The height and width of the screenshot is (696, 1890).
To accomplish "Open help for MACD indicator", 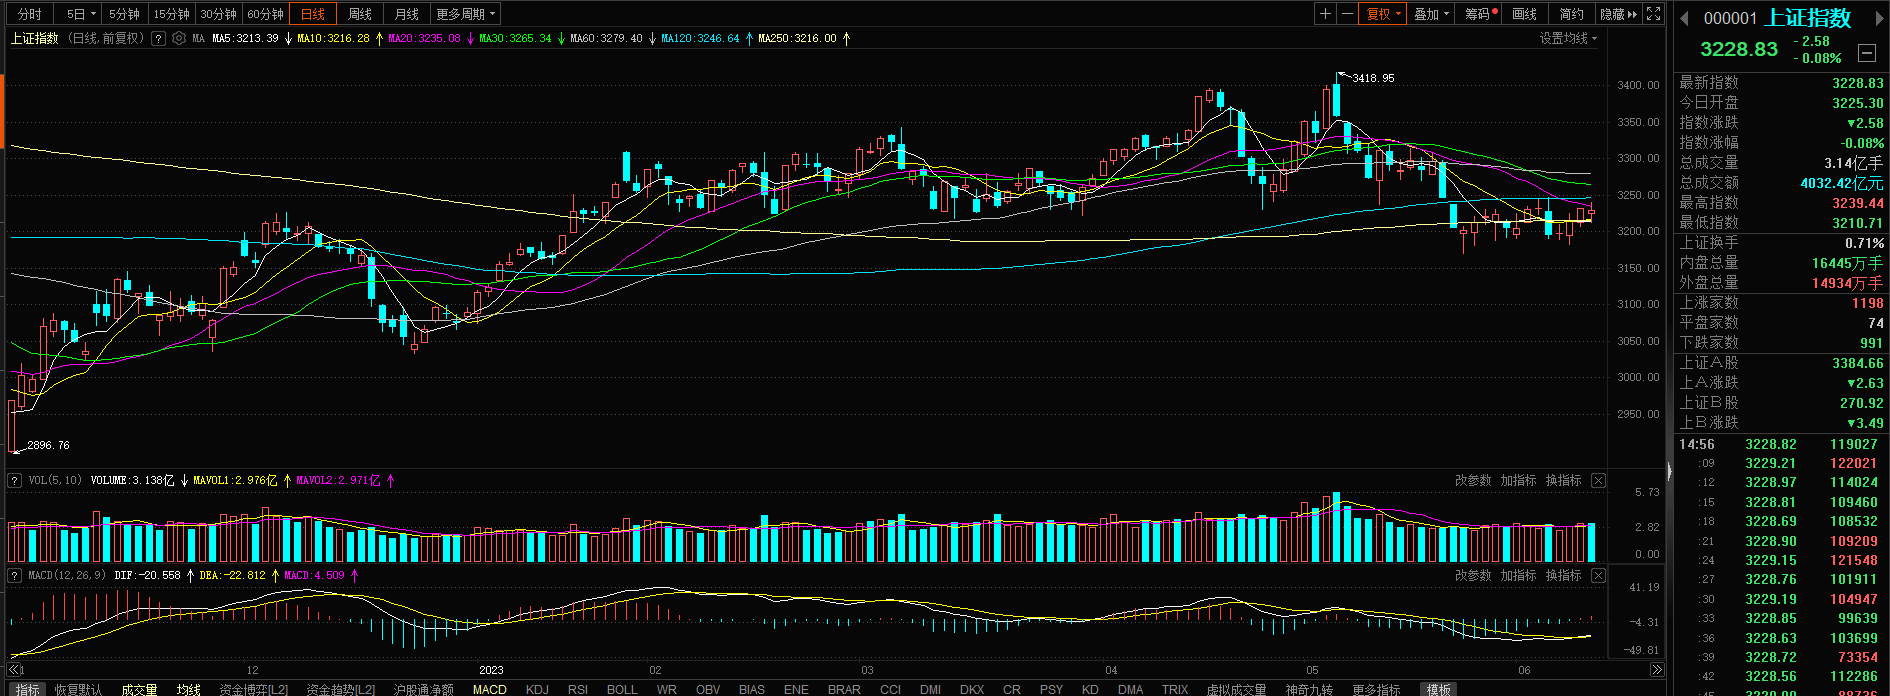I will click(x=14, y=576).
